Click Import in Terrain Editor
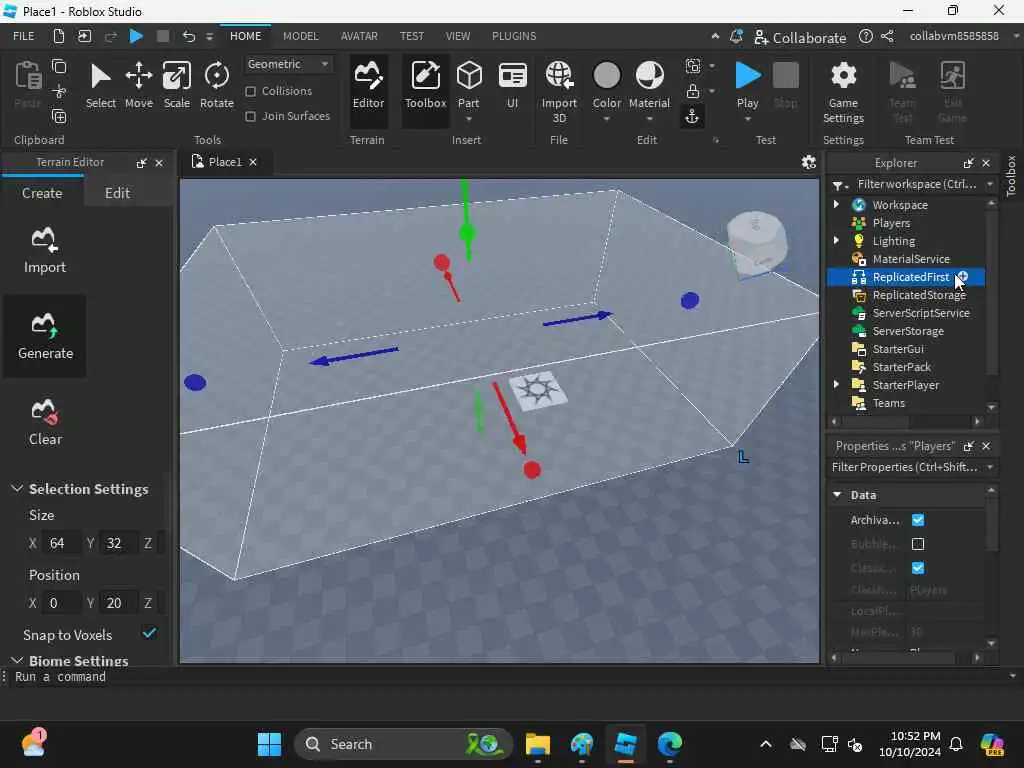Image resolution: width=1024 pixels, height=768 pixels. click(x=44, y=250)
